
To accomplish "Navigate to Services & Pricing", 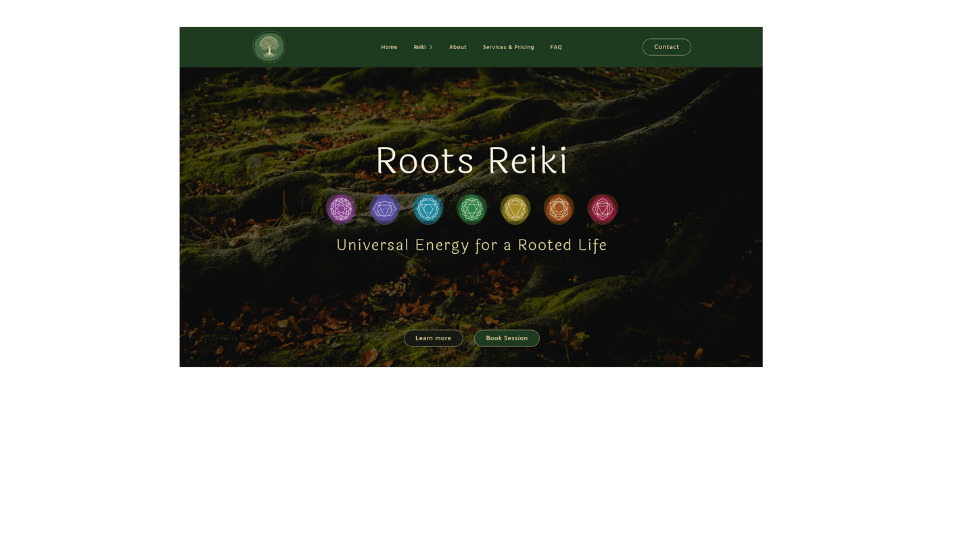I will (508, 47).
